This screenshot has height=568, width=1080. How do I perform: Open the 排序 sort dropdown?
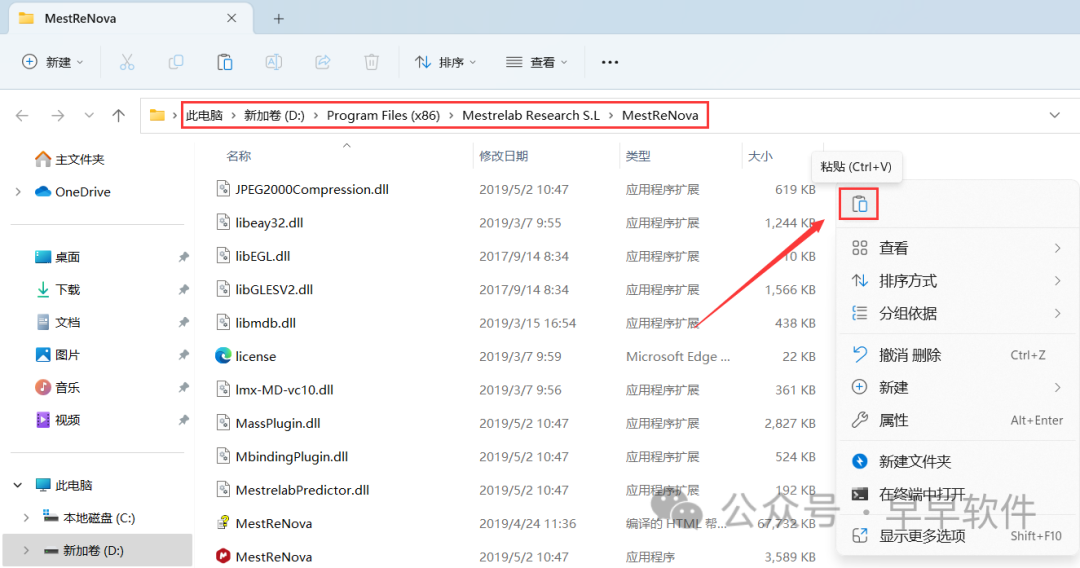click(445, 62)
